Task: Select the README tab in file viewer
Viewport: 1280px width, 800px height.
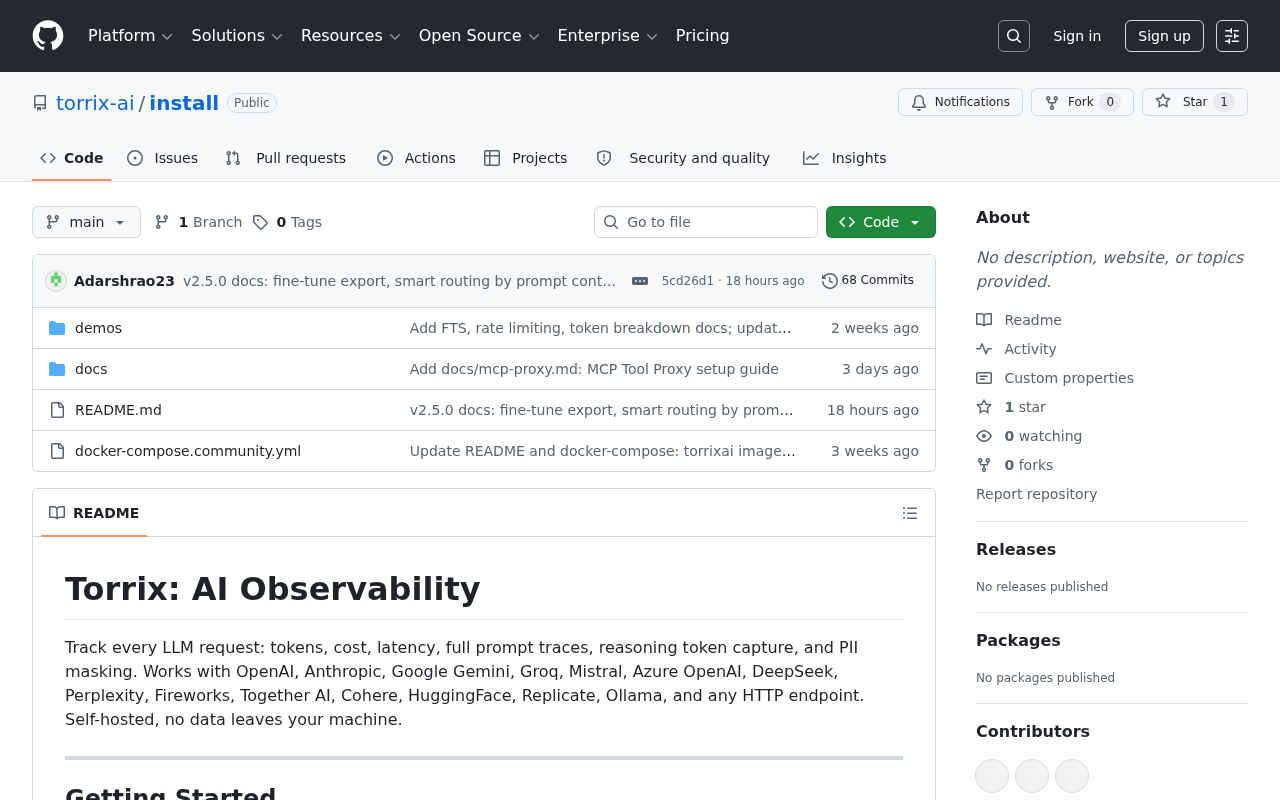Action: 94,513
